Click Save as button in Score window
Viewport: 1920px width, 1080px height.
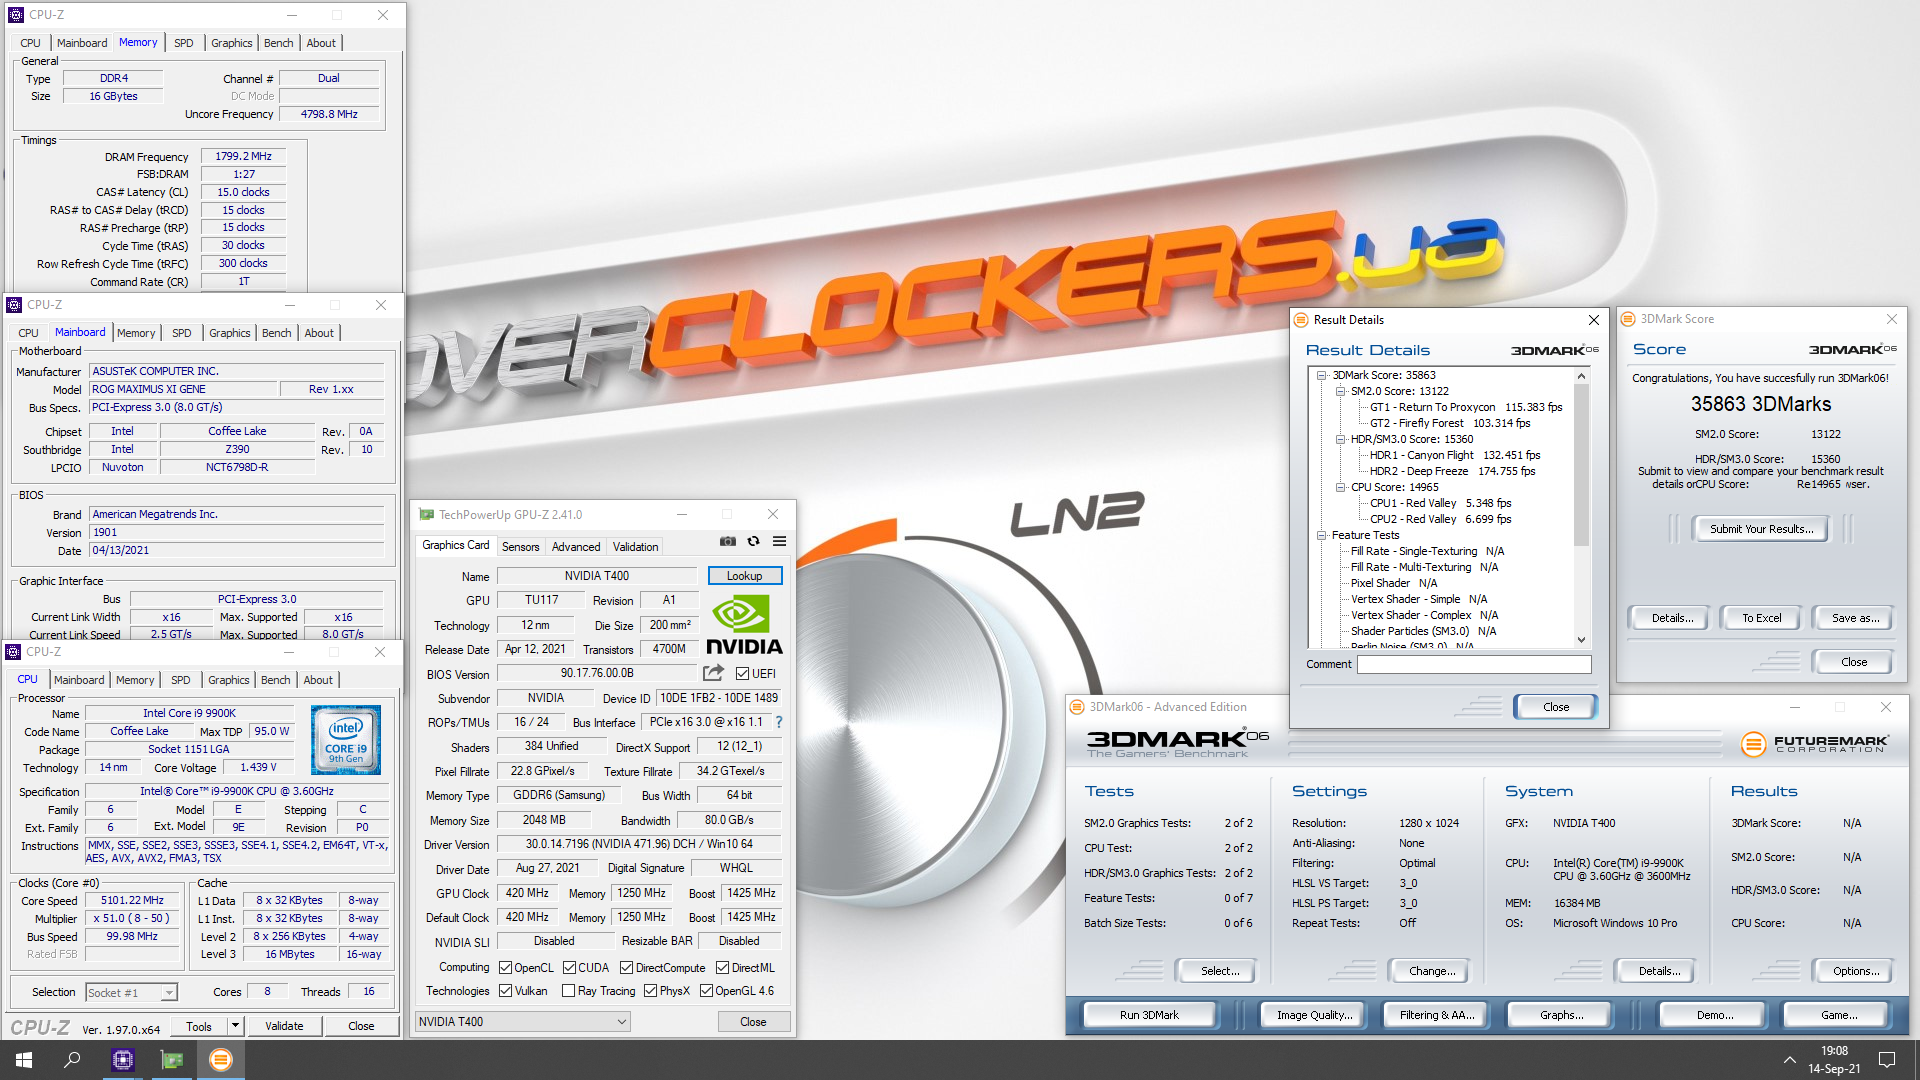pos(1855,618)
